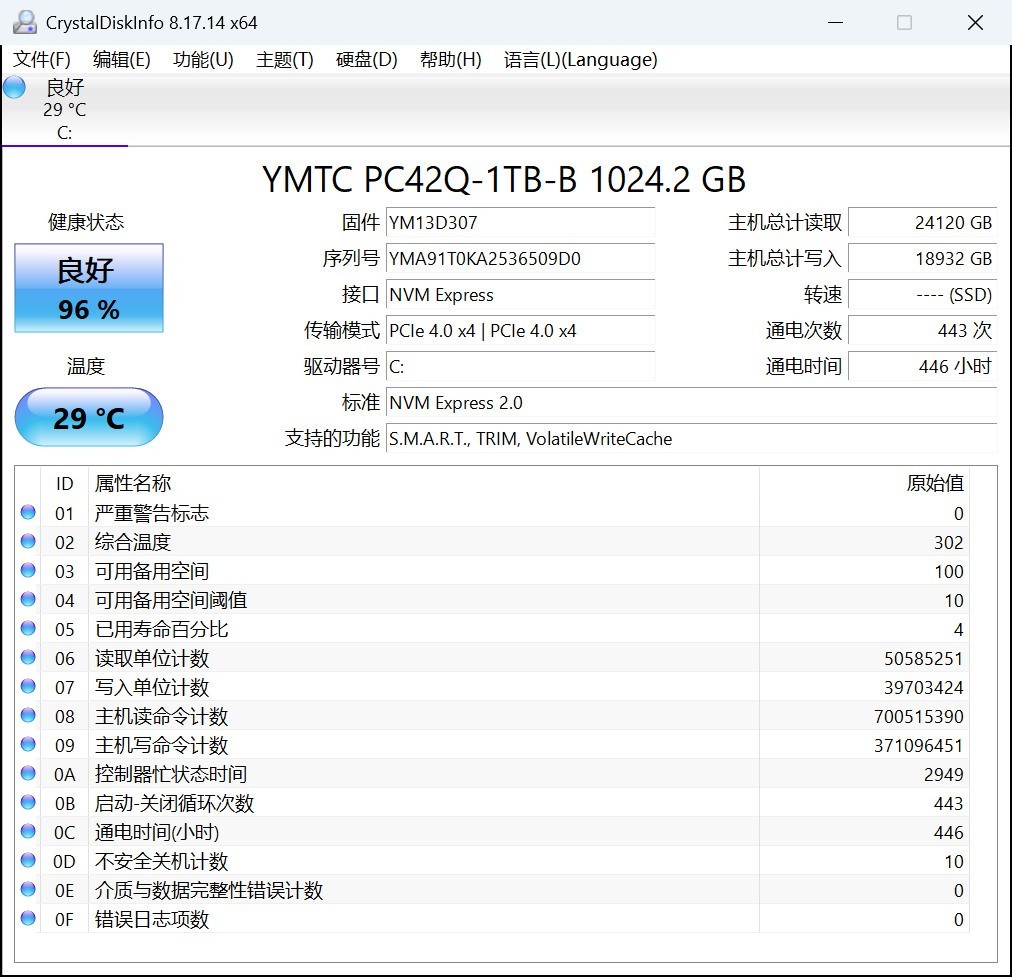Click the ID column header
Viewport: 1012px width, 977px height.
[x=65, y=483]
